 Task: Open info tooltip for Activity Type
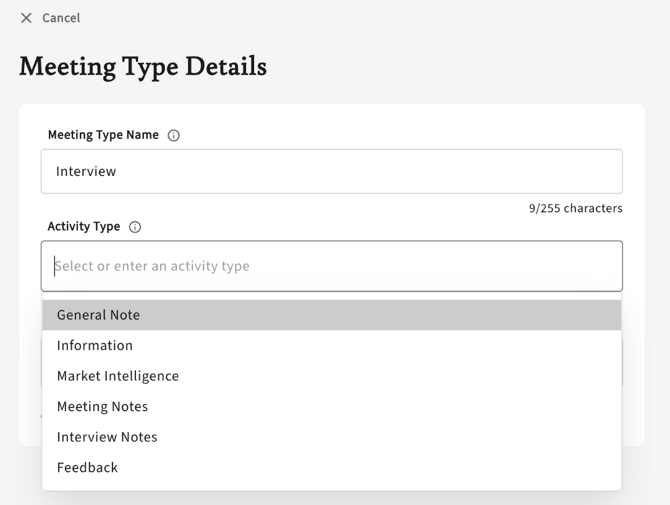[x=135, y=227]
